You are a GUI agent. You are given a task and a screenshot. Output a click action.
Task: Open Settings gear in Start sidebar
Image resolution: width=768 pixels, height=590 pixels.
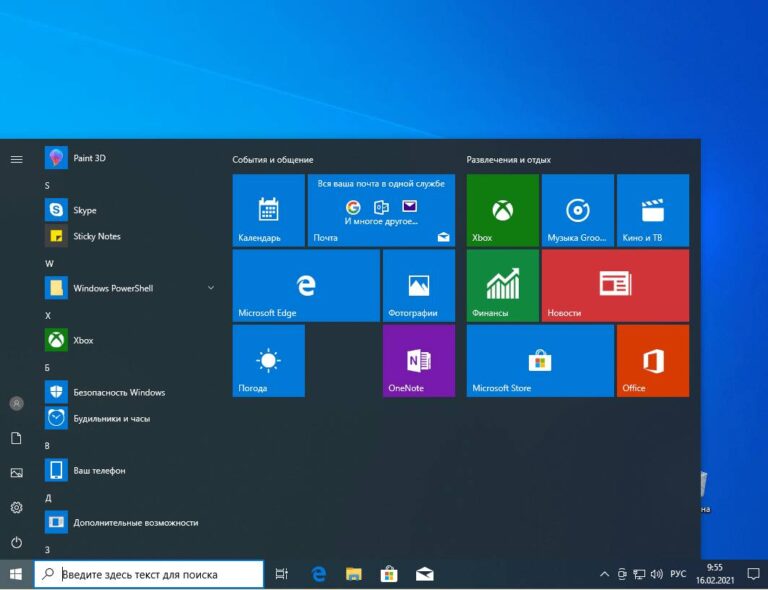pyautogui.click(x=17, y=508)
